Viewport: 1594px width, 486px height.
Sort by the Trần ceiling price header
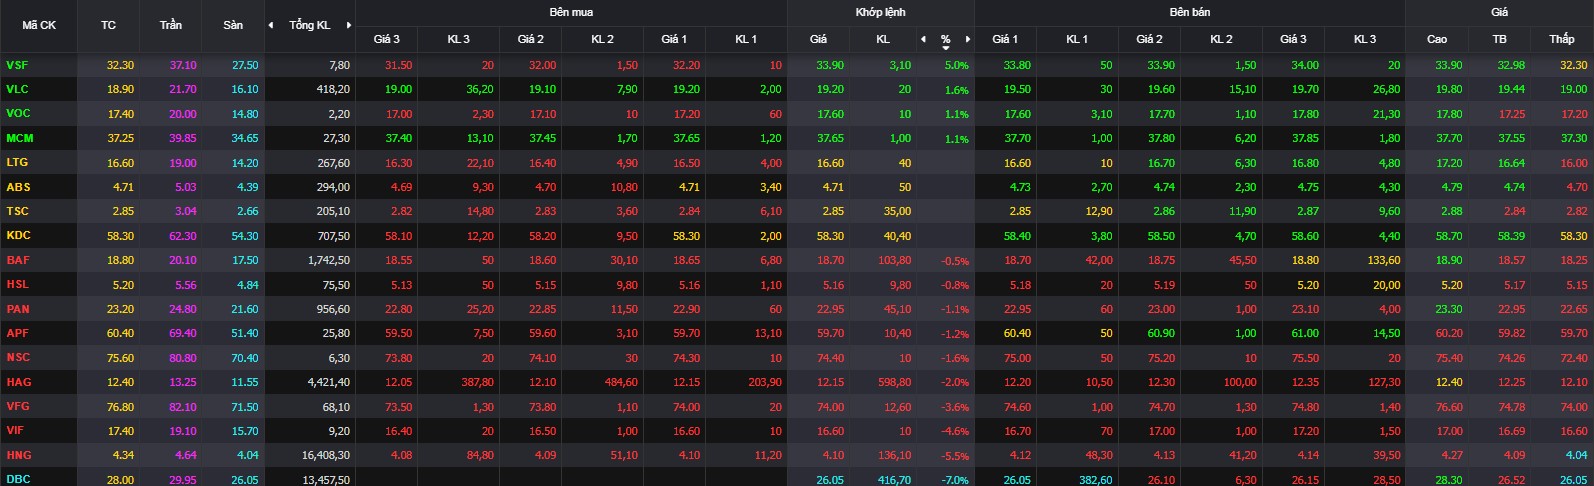pos(171,25)
